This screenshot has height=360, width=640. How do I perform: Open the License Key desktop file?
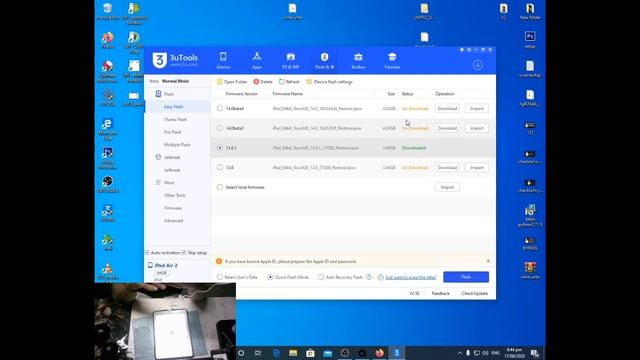click(x=530, y=69)
